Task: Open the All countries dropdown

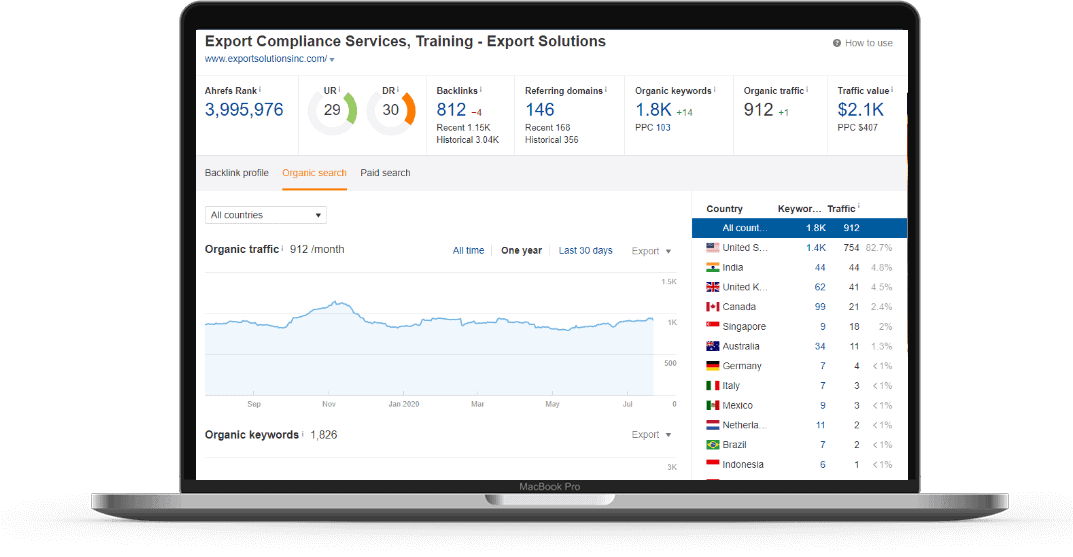Action: tap(266, 215)
